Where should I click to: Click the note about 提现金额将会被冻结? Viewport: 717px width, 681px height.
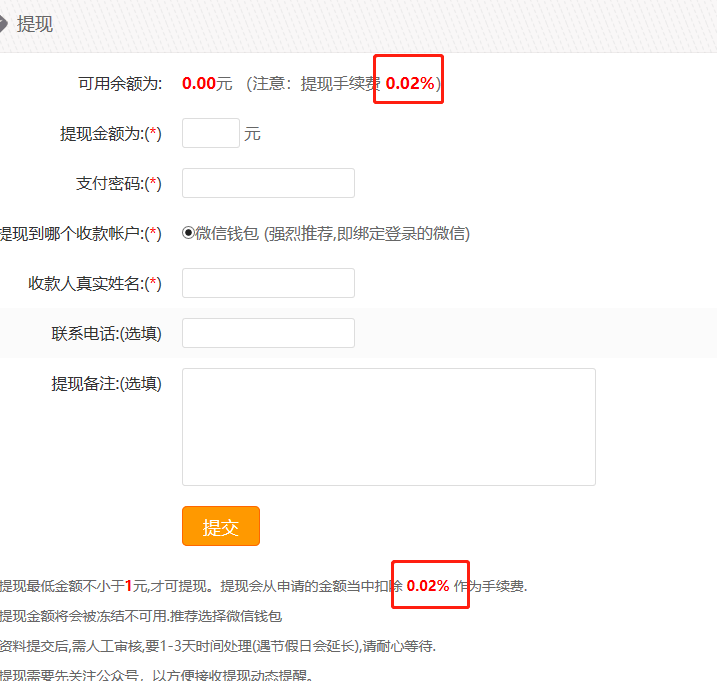(x=140, y=616)
